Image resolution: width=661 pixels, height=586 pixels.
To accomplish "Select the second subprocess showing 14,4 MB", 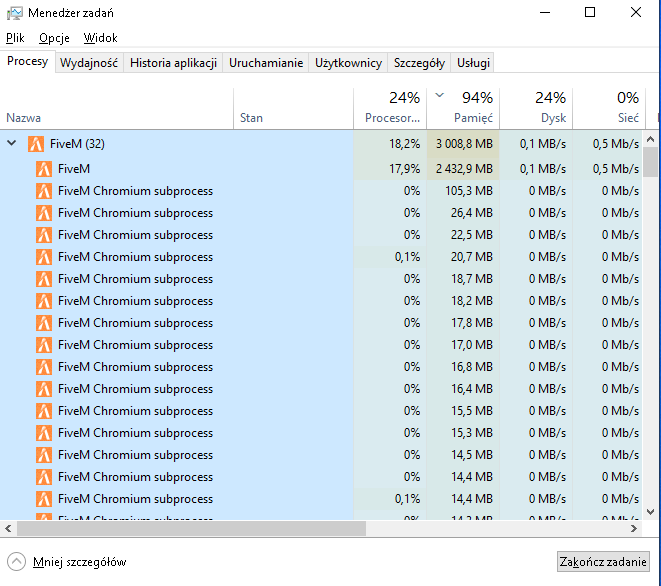I will point(321,499).
